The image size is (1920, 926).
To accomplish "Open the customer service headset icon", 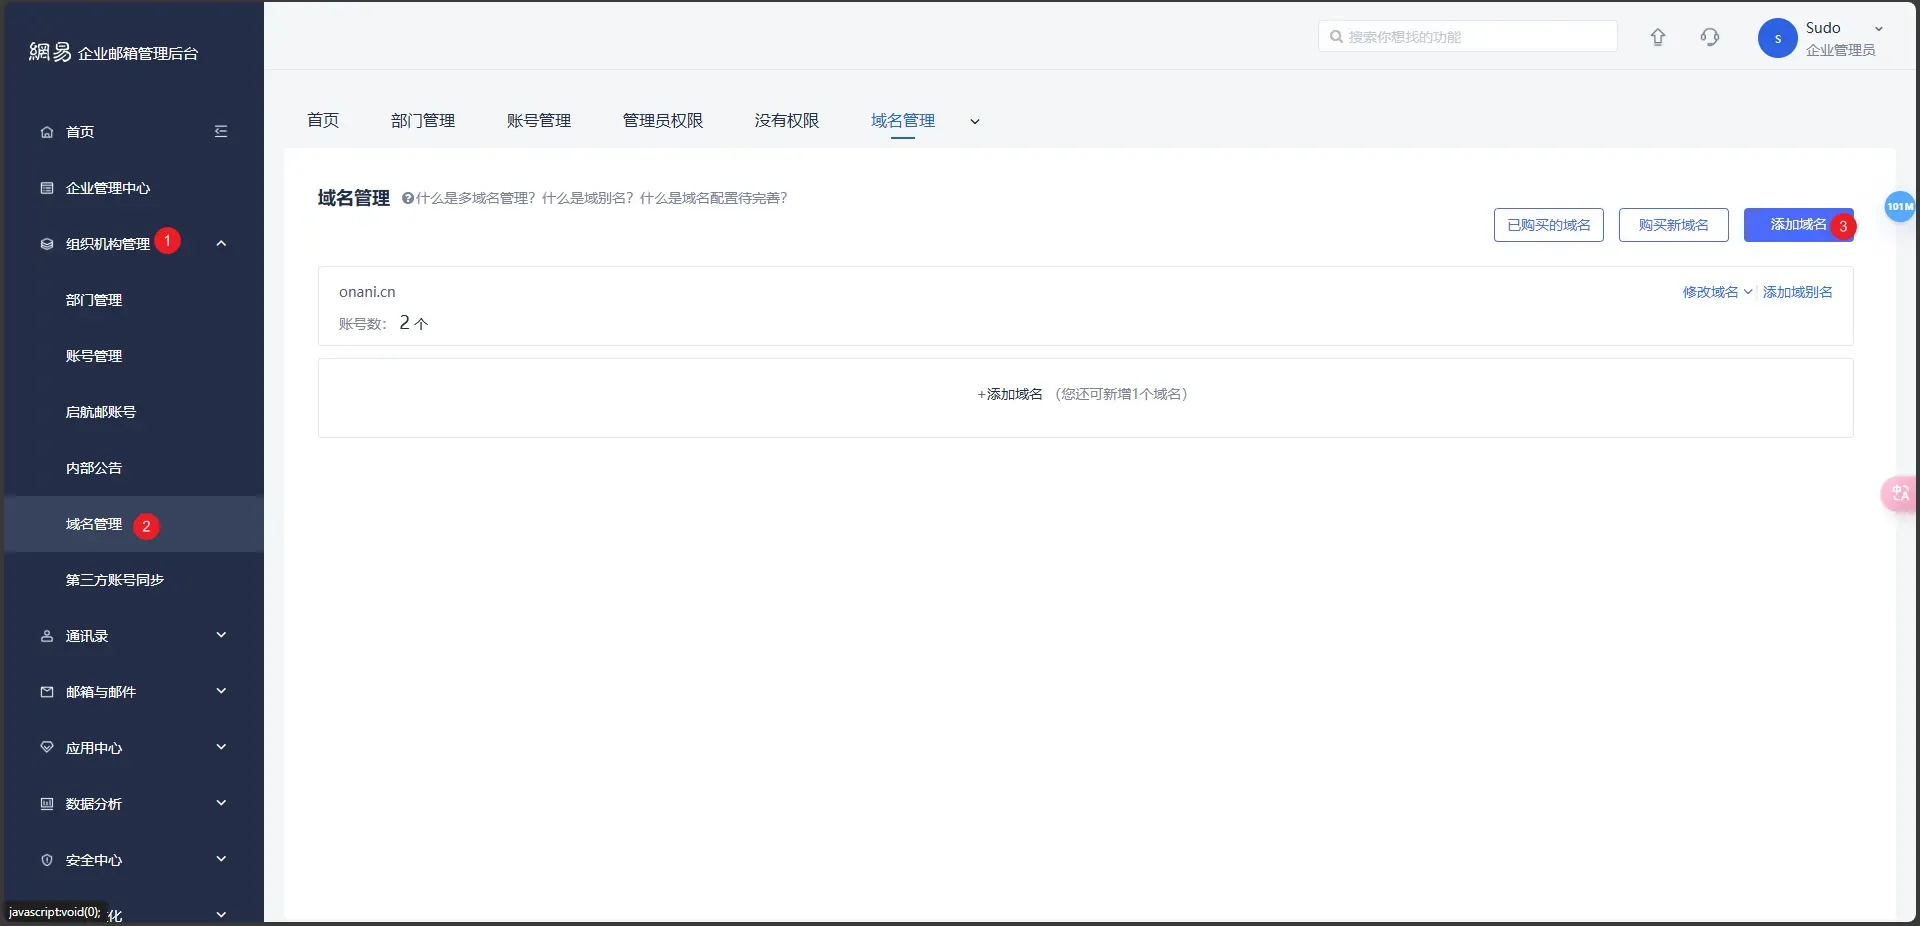I will (x=1710, y=38).
